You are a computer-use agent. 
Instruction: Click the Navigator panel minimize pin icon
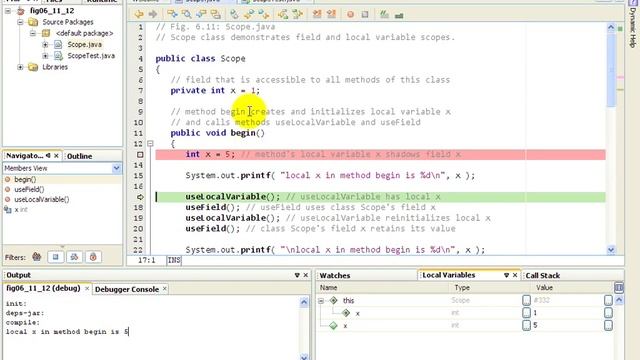point(48,156)
